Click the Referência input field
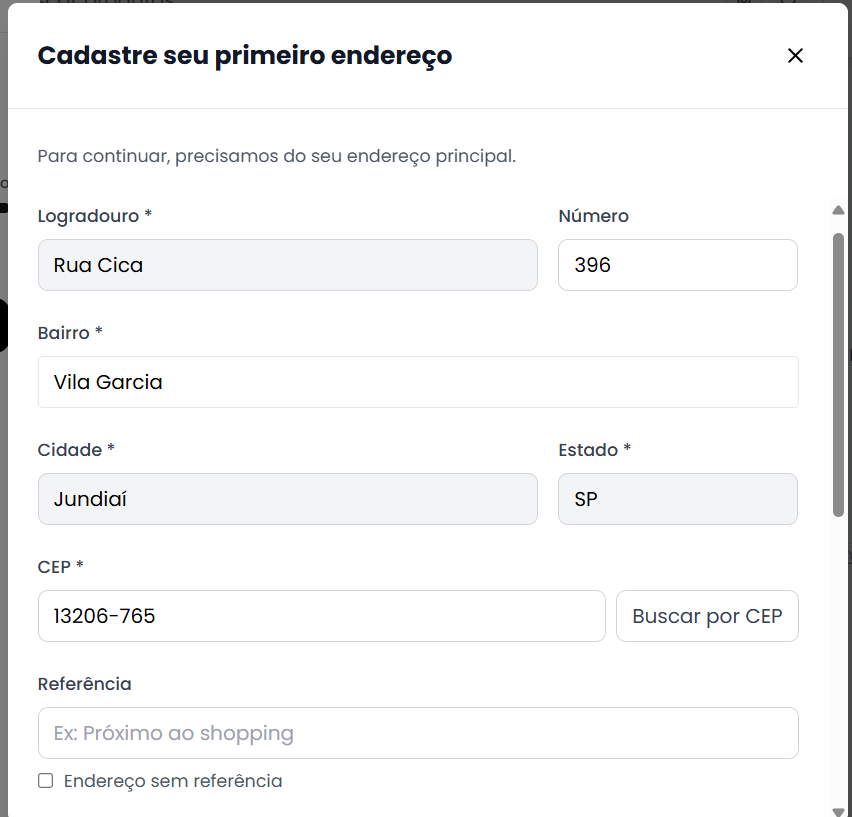852x817 pixels. 418,733
